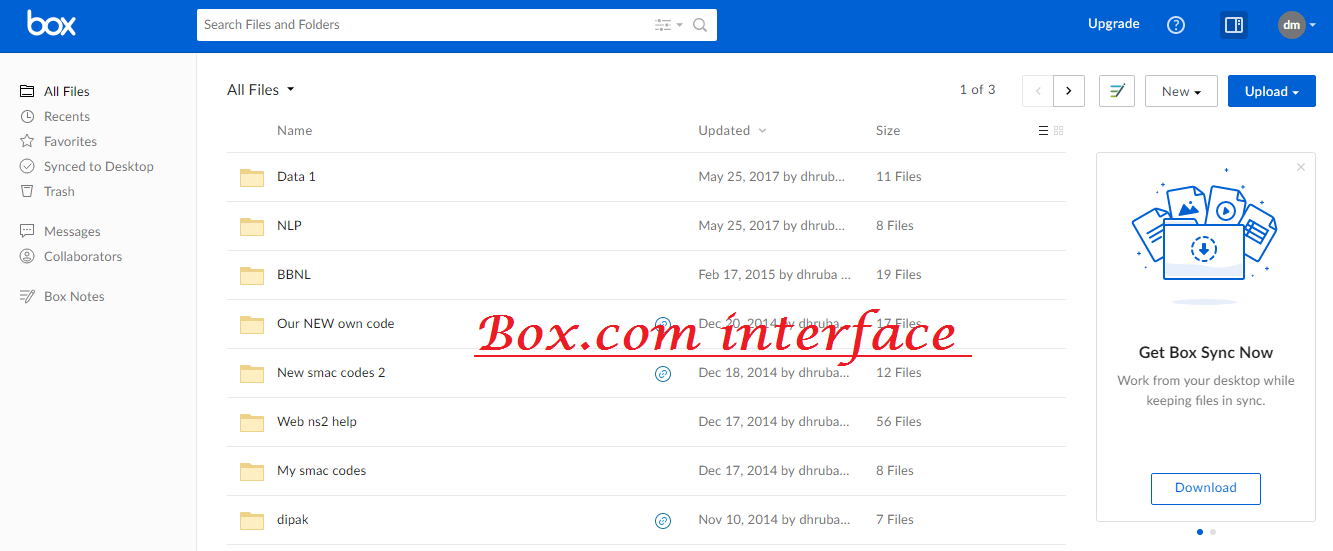This screenshot has height=551, width=1333.
Task: Open Recents in sidebar
Action: point(55,116)
